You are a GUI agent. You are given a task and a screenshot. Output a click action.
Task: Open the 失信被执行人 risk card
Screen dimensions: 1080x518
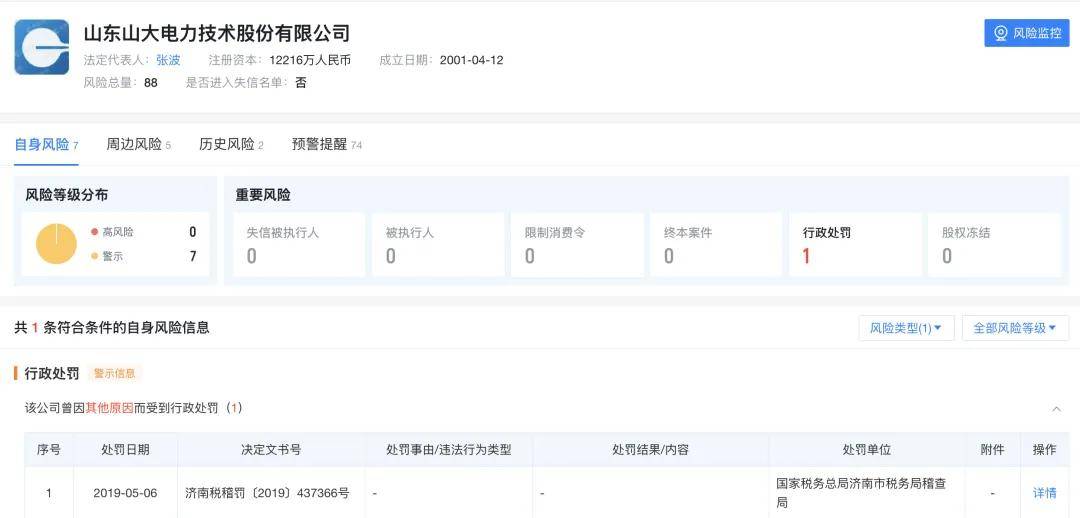[299, 245]
